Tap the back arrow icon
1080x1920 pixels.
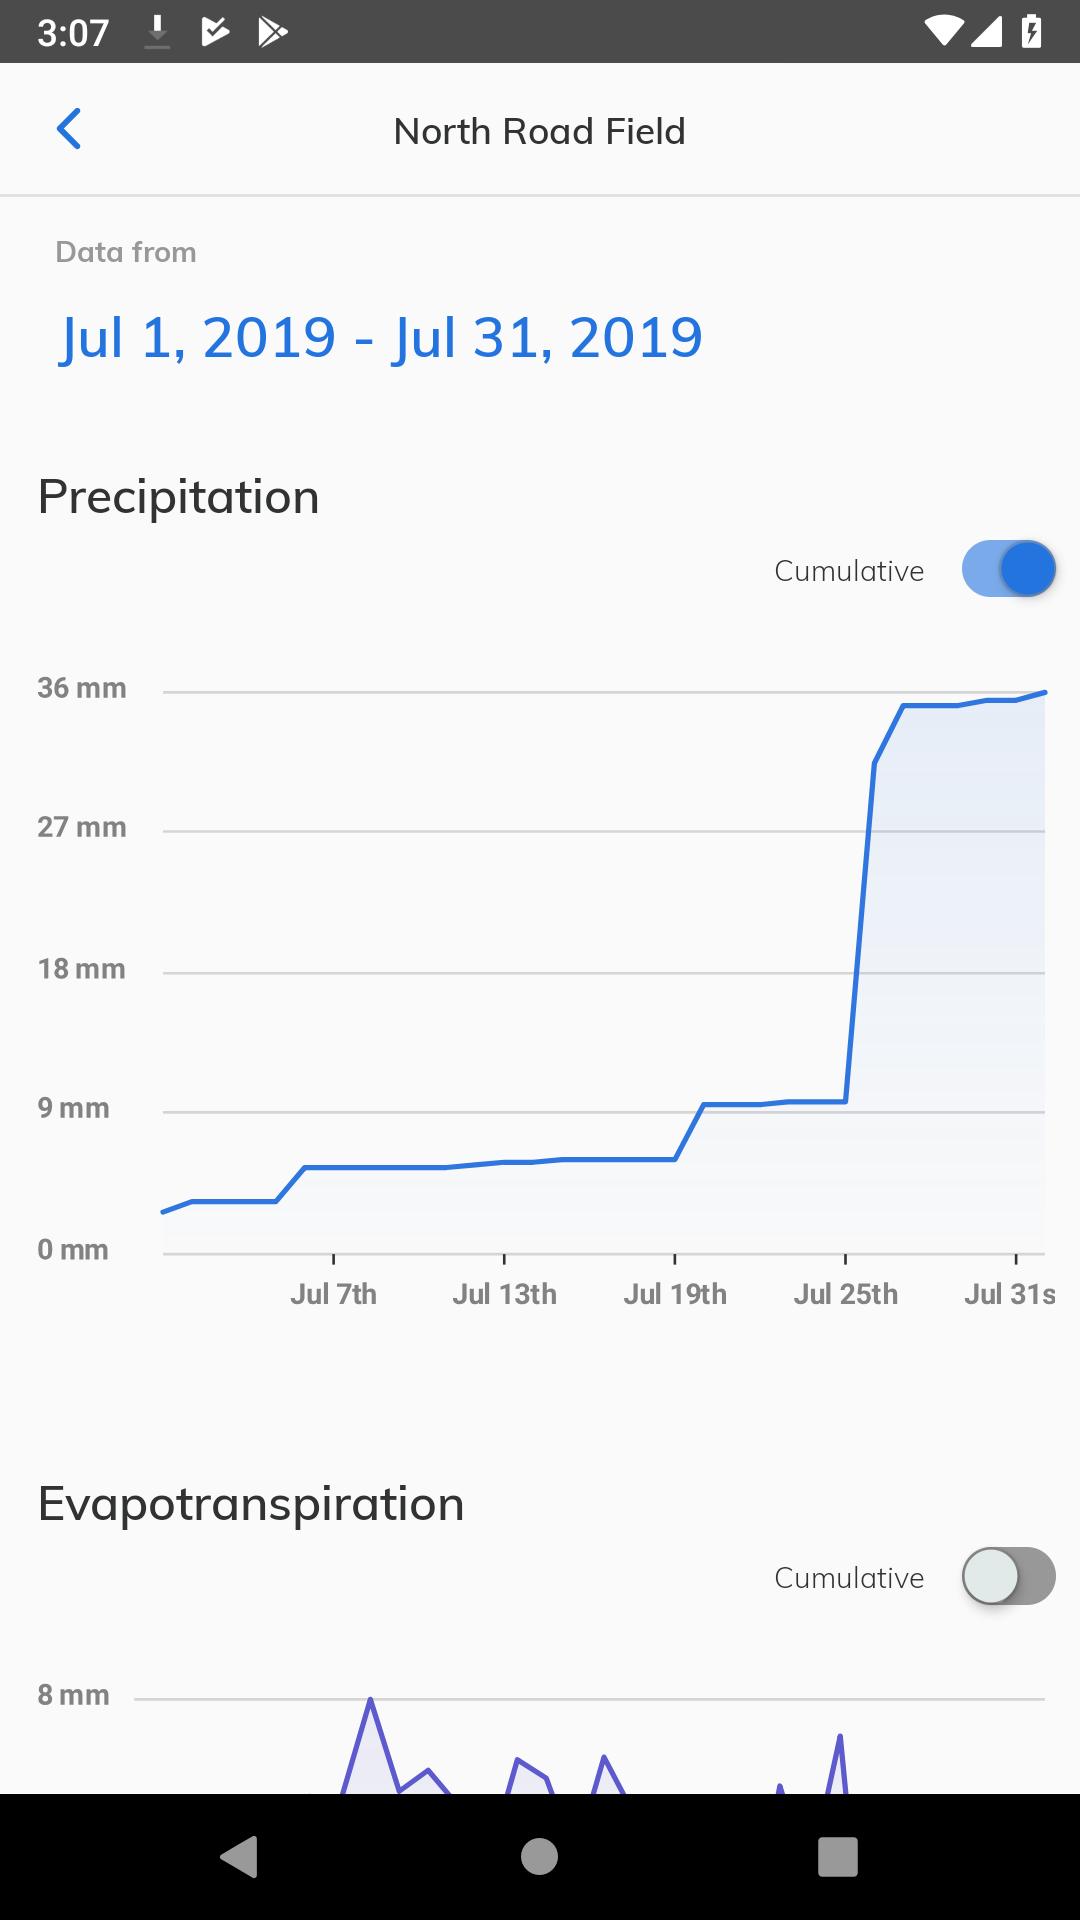(69, 129)
